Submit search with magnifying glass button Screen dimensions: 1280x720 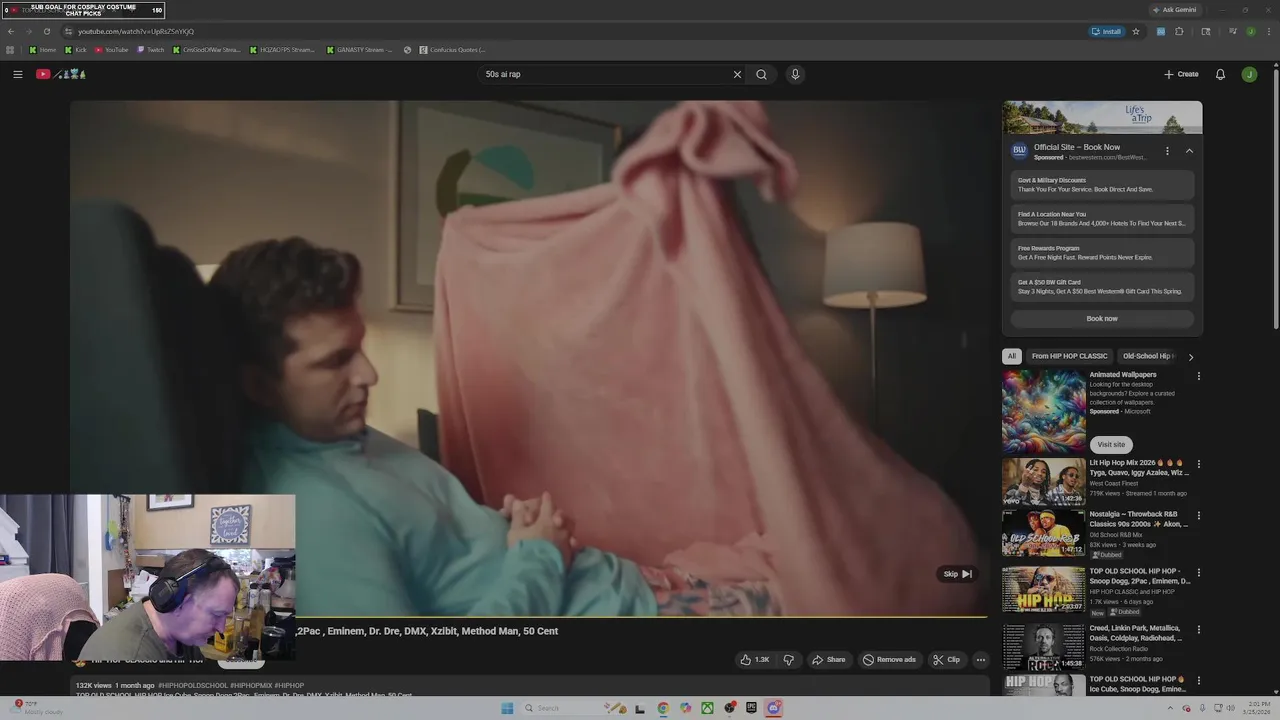761,74
